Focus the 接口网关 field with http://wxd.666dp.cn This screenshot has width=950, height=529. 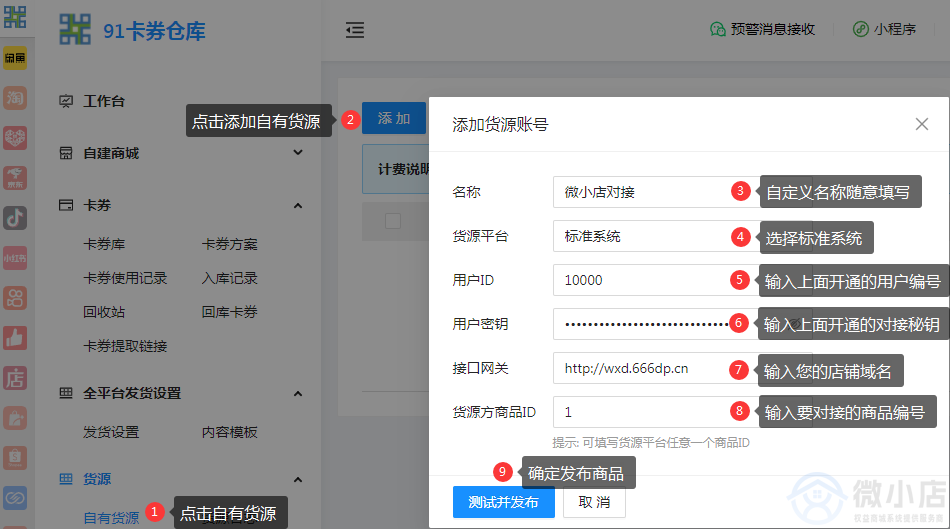tap(682, 368)
